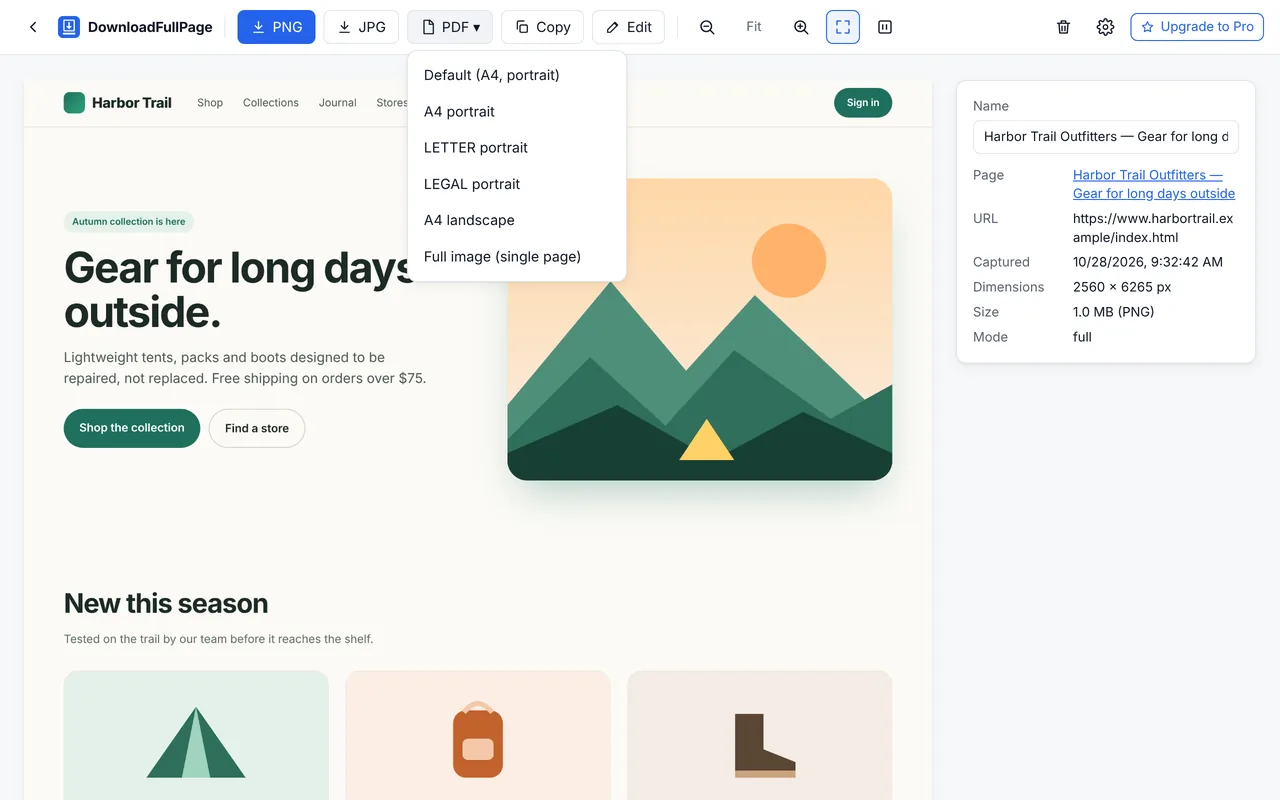Open the Harbor Trail Outfitters page link

coord(1154,184)
